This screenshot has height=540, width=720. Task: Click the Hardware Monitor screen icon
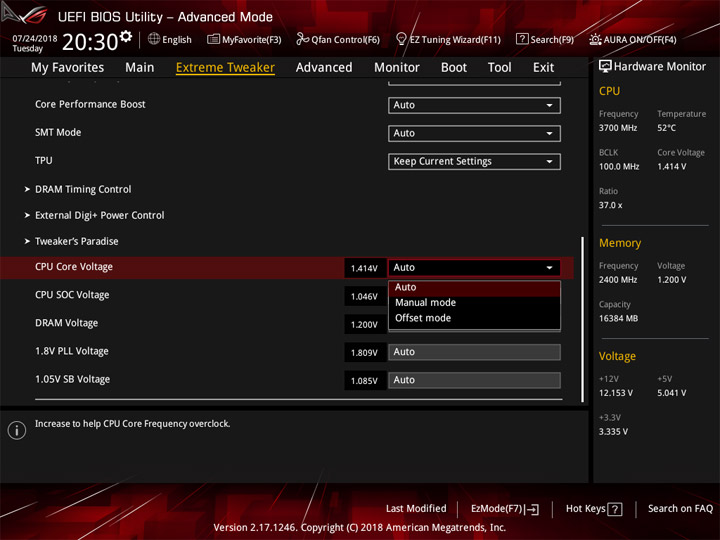coord(605,67)
